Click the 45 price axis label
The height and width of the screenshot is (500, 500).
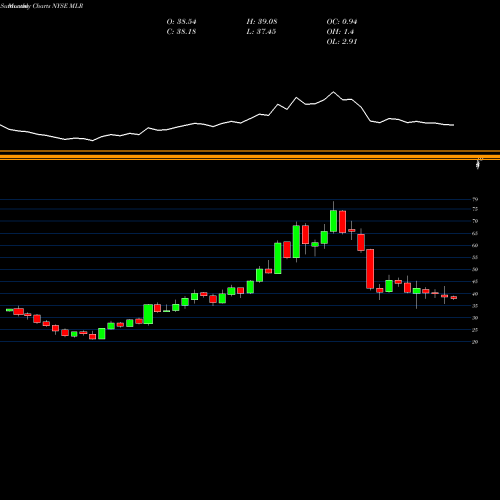pos(475,282)
